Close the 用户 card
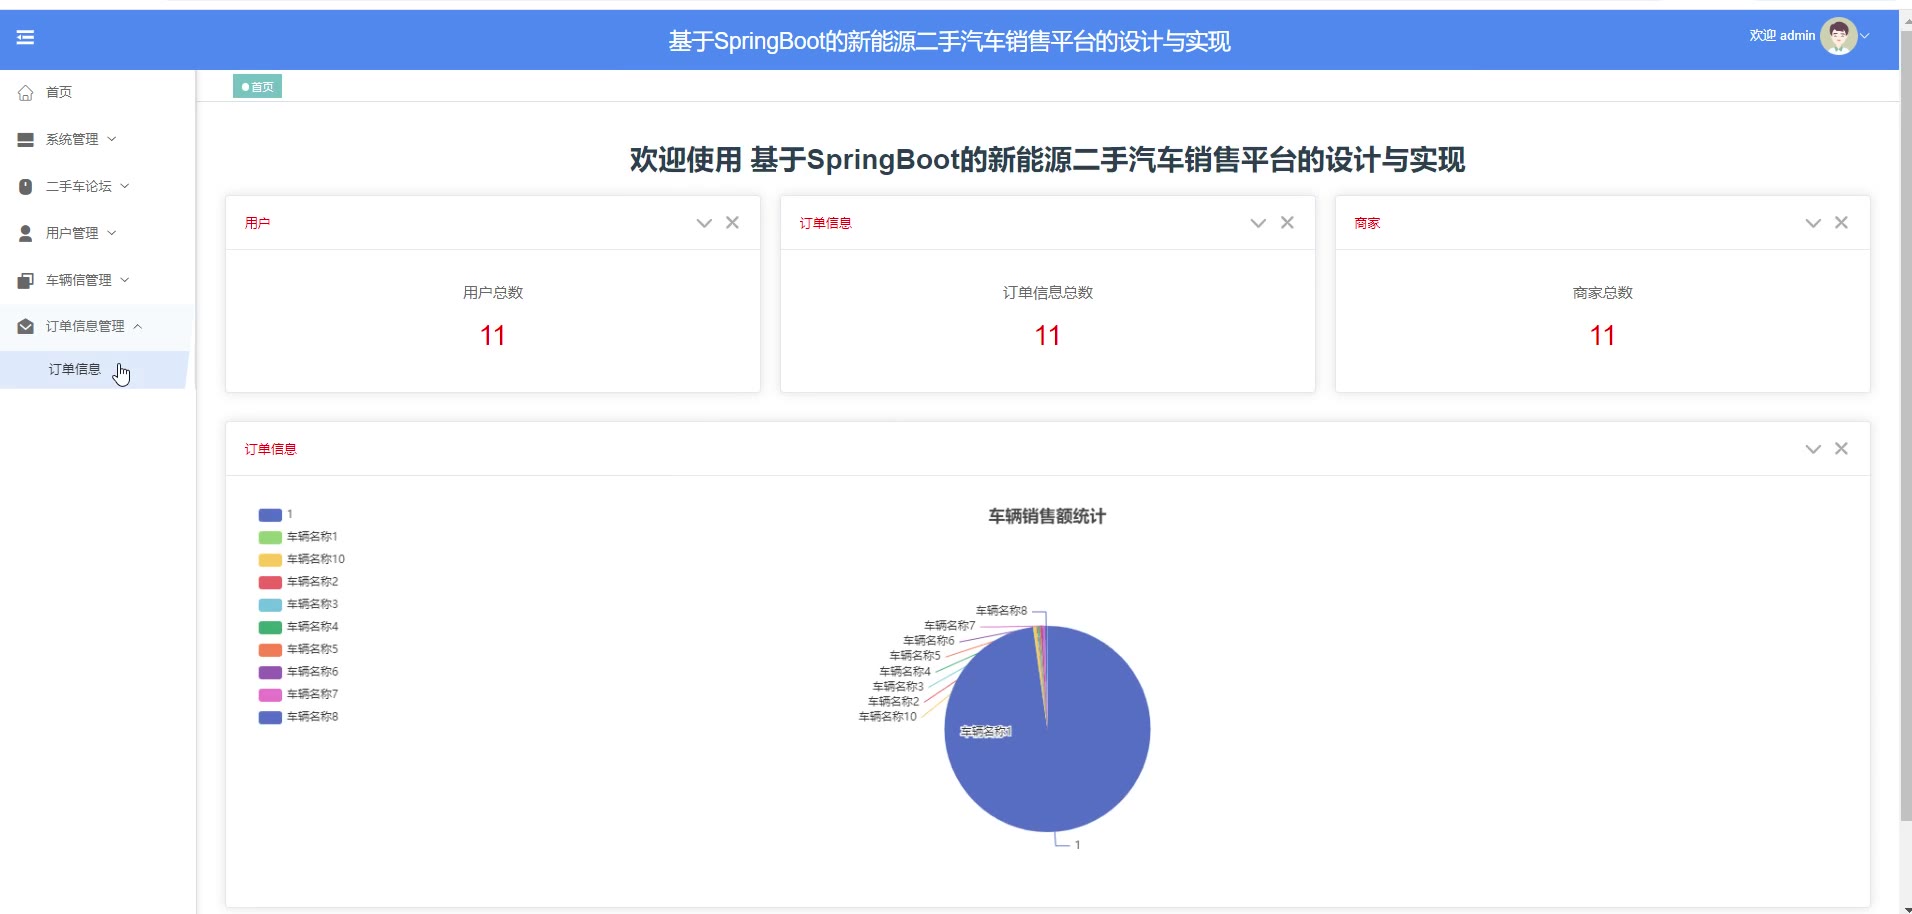 pos(733,223)
